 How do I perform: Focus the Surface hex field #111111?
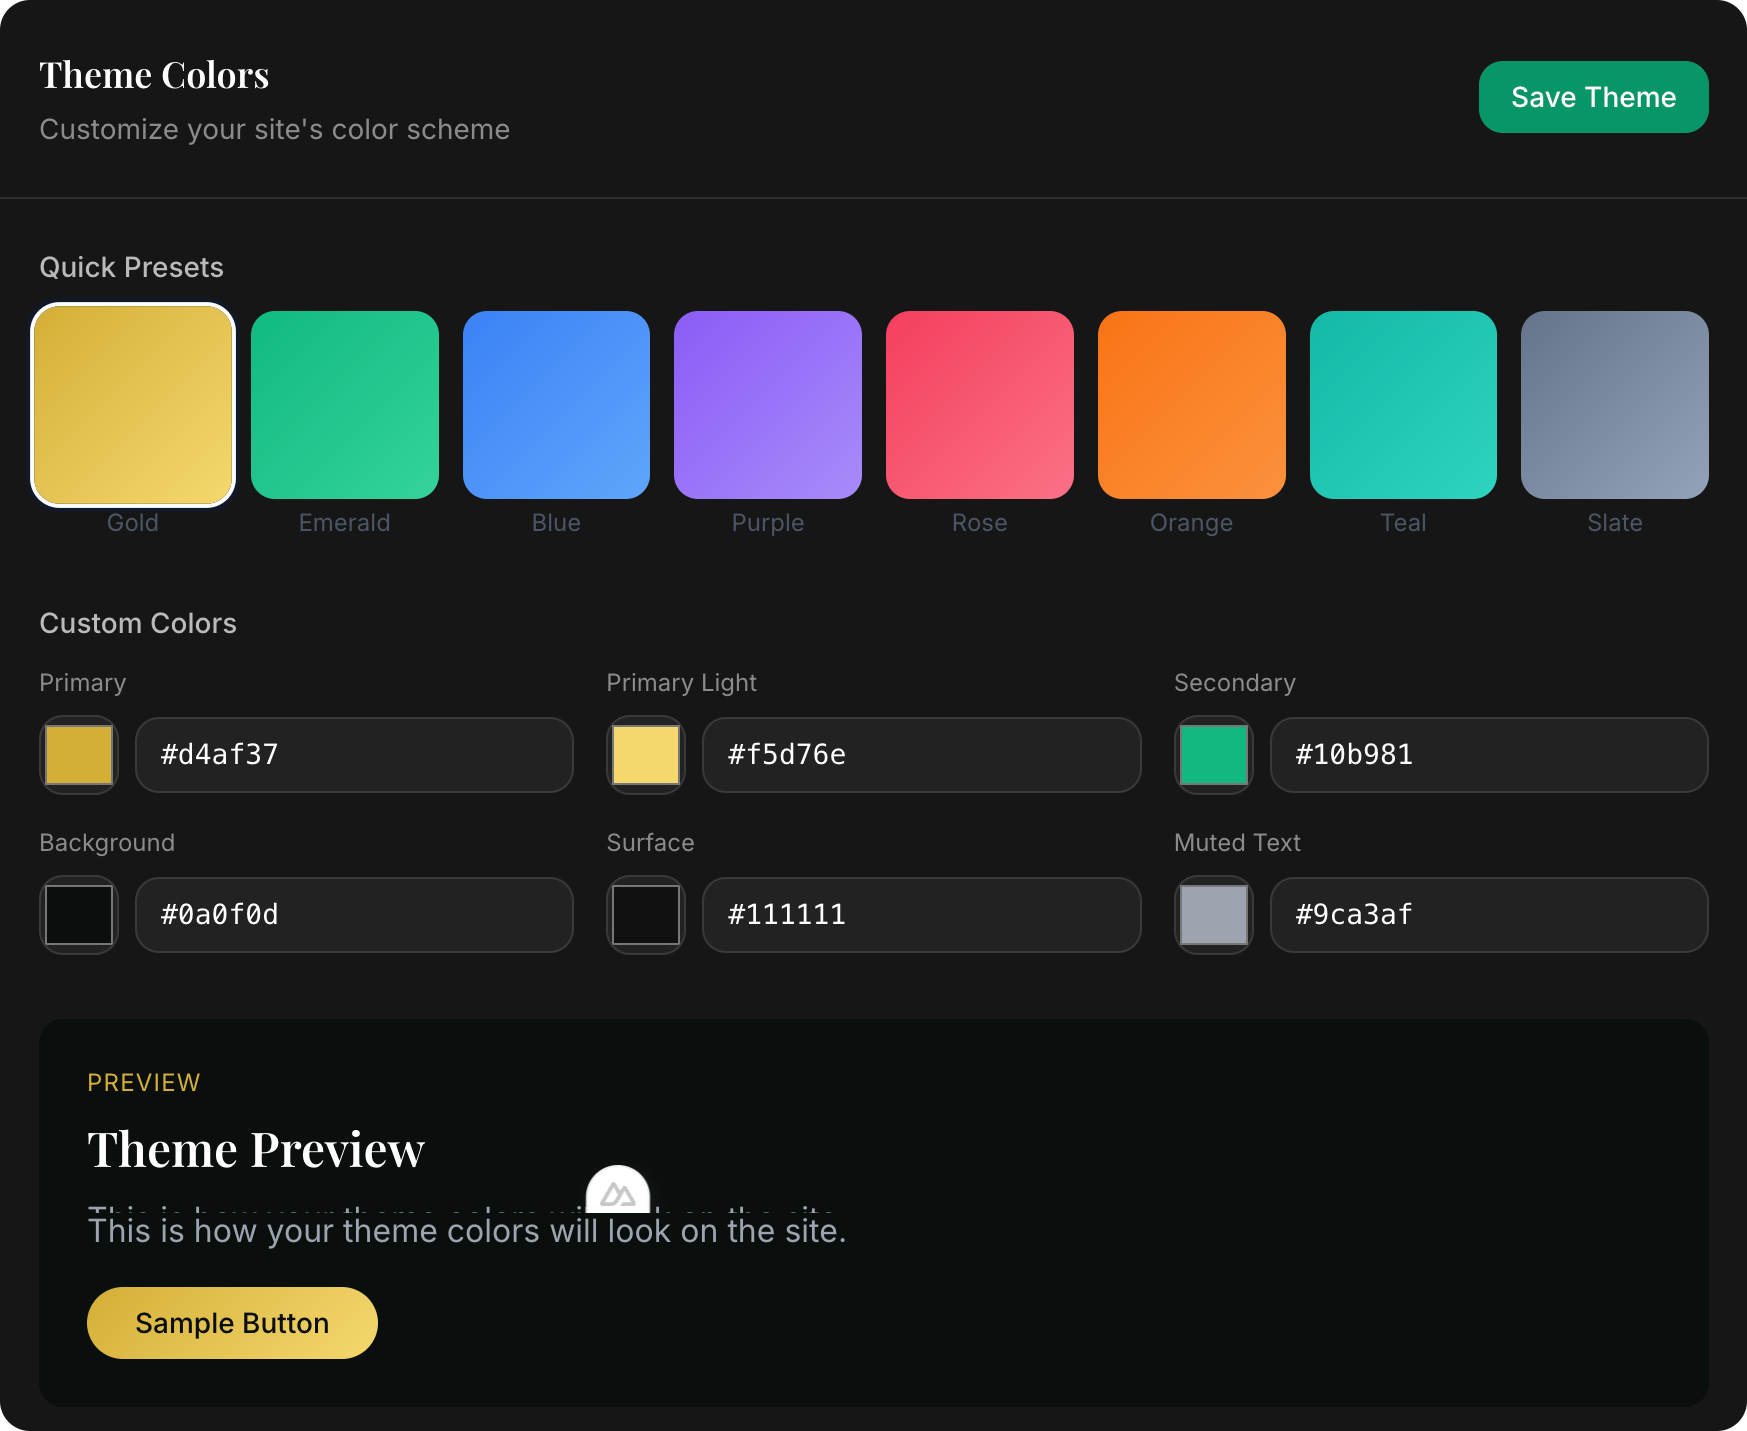point(921,915)
